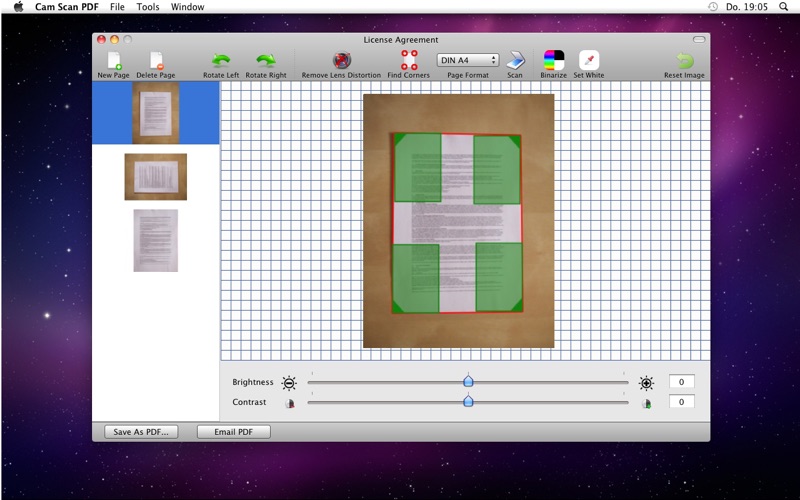Select the third page thumbnail

pos(156,240)
